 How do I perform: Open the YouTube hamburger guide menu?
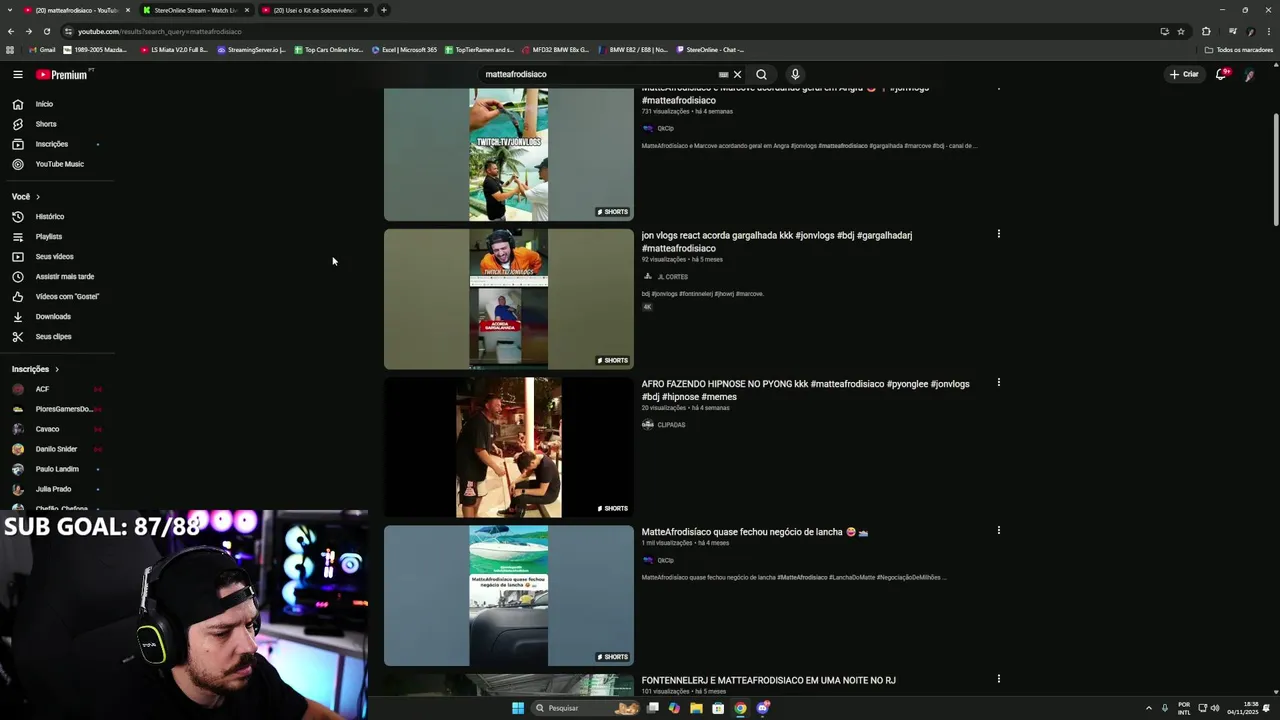point(17,74)
